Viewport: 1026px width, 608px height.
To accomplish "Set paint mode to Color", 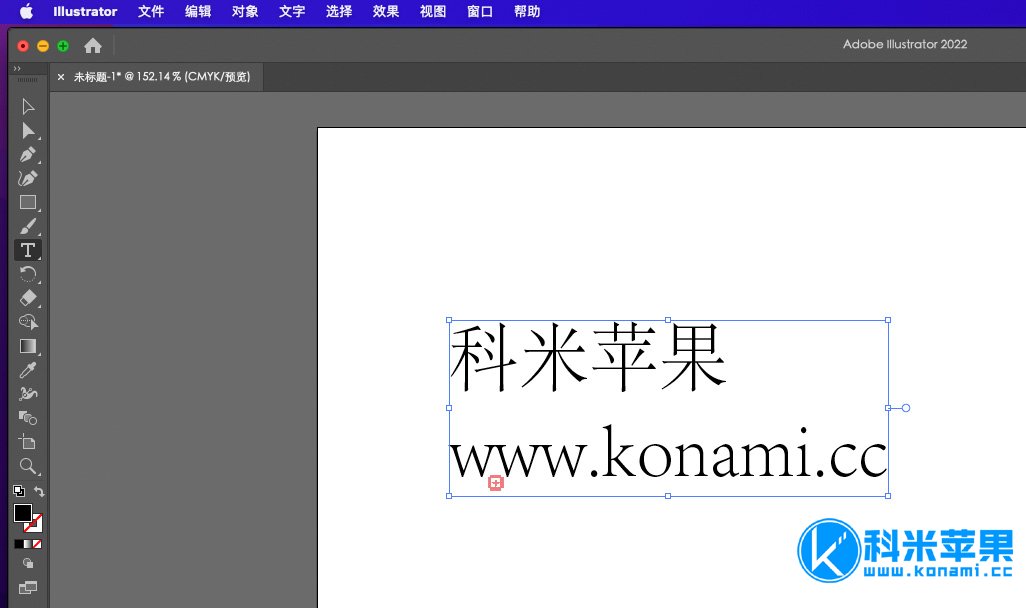I will (18, 544).
